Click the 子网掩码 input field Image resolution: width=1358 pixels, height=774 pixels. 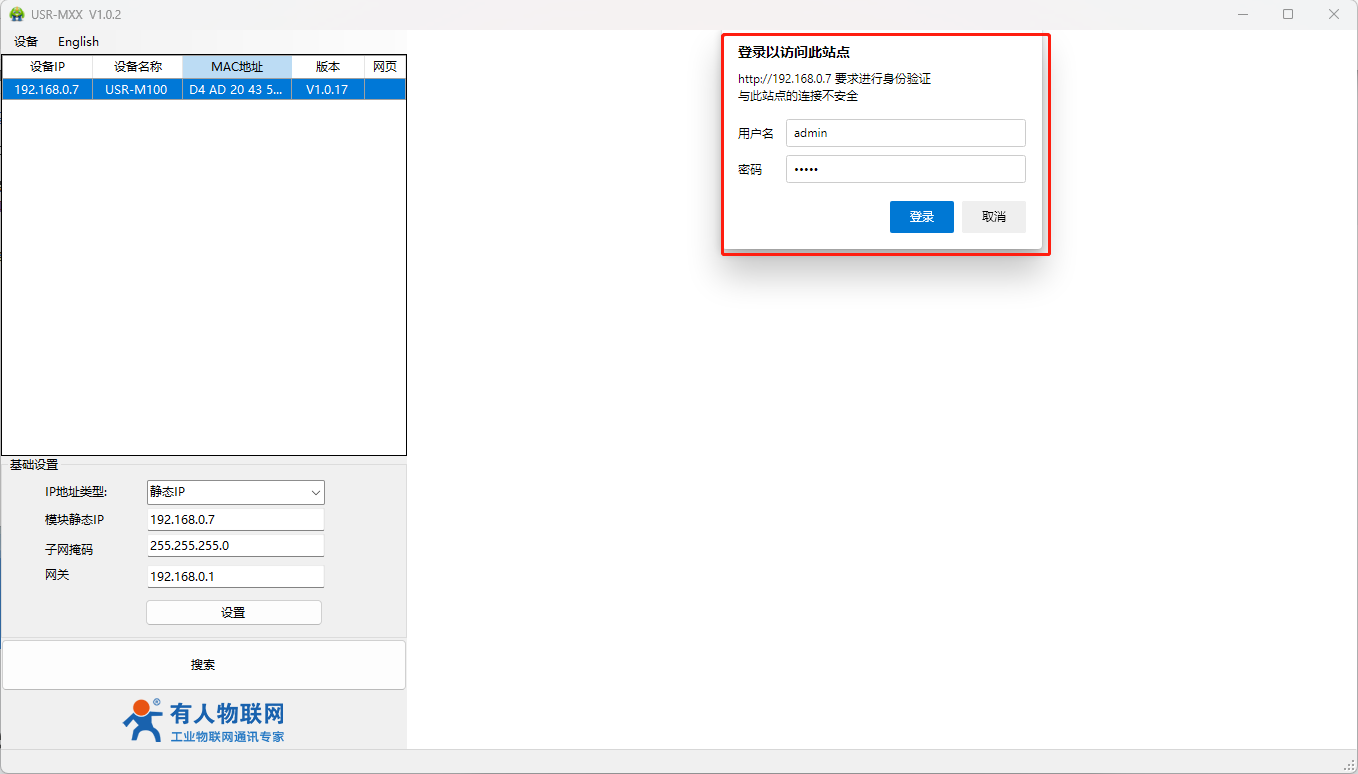(235, 546)
